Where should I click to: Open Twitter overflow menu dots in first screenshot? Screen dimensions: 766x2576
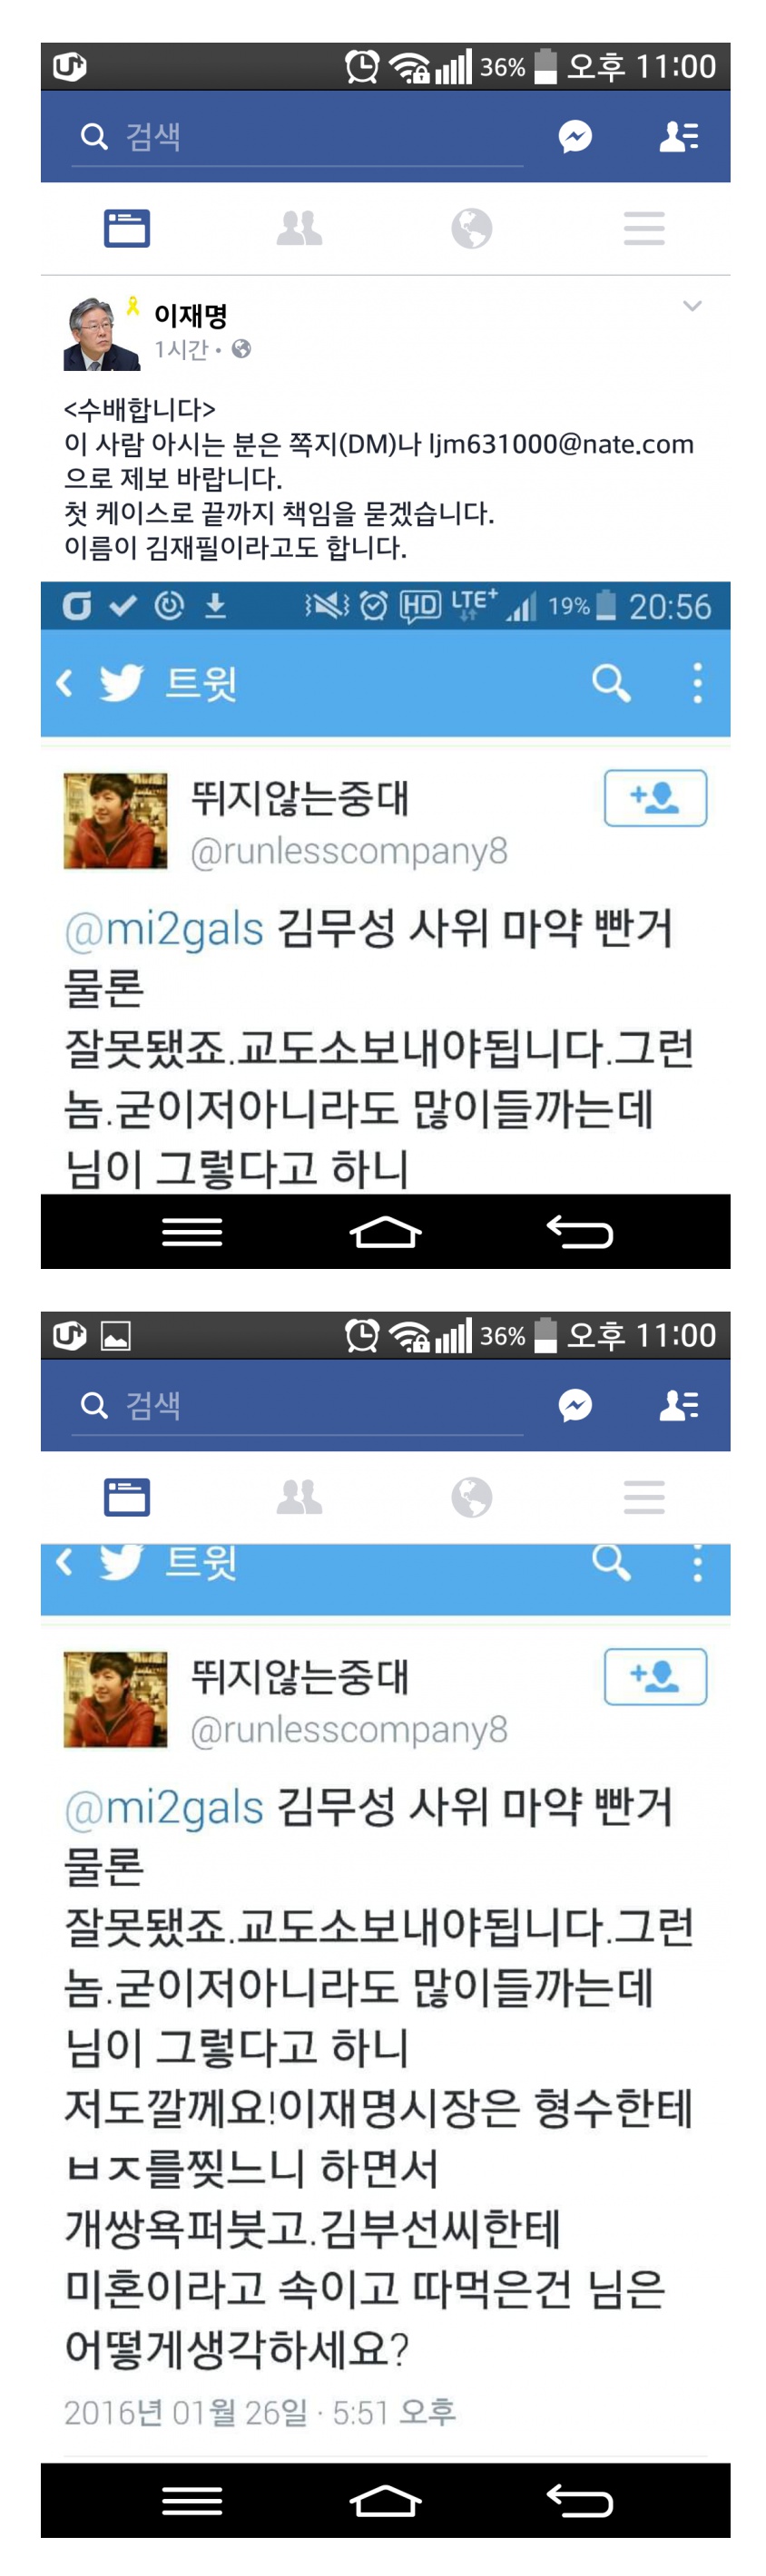click(x=697, y=683)
